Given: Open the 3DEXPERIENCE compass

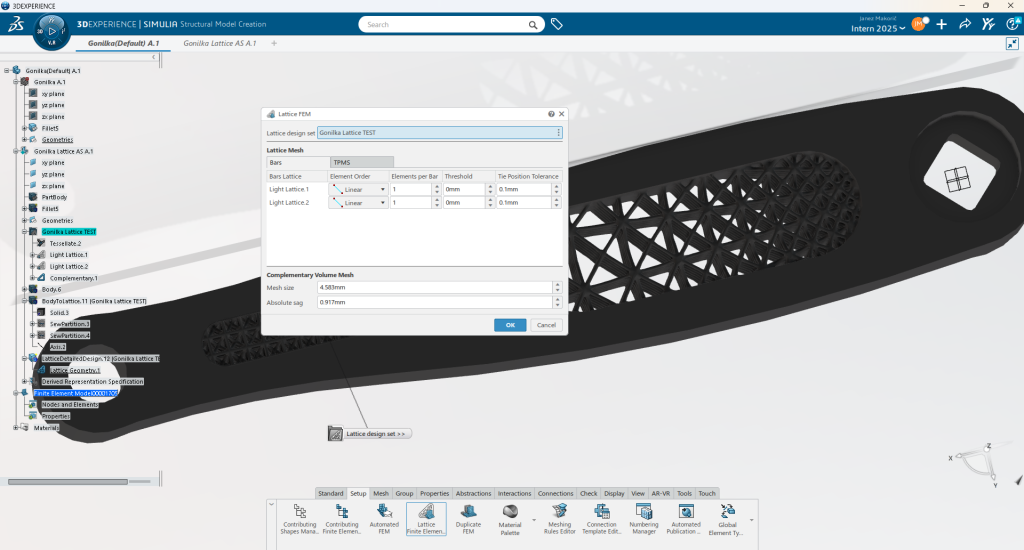Looking at the screenshot, I should point(52,31).
